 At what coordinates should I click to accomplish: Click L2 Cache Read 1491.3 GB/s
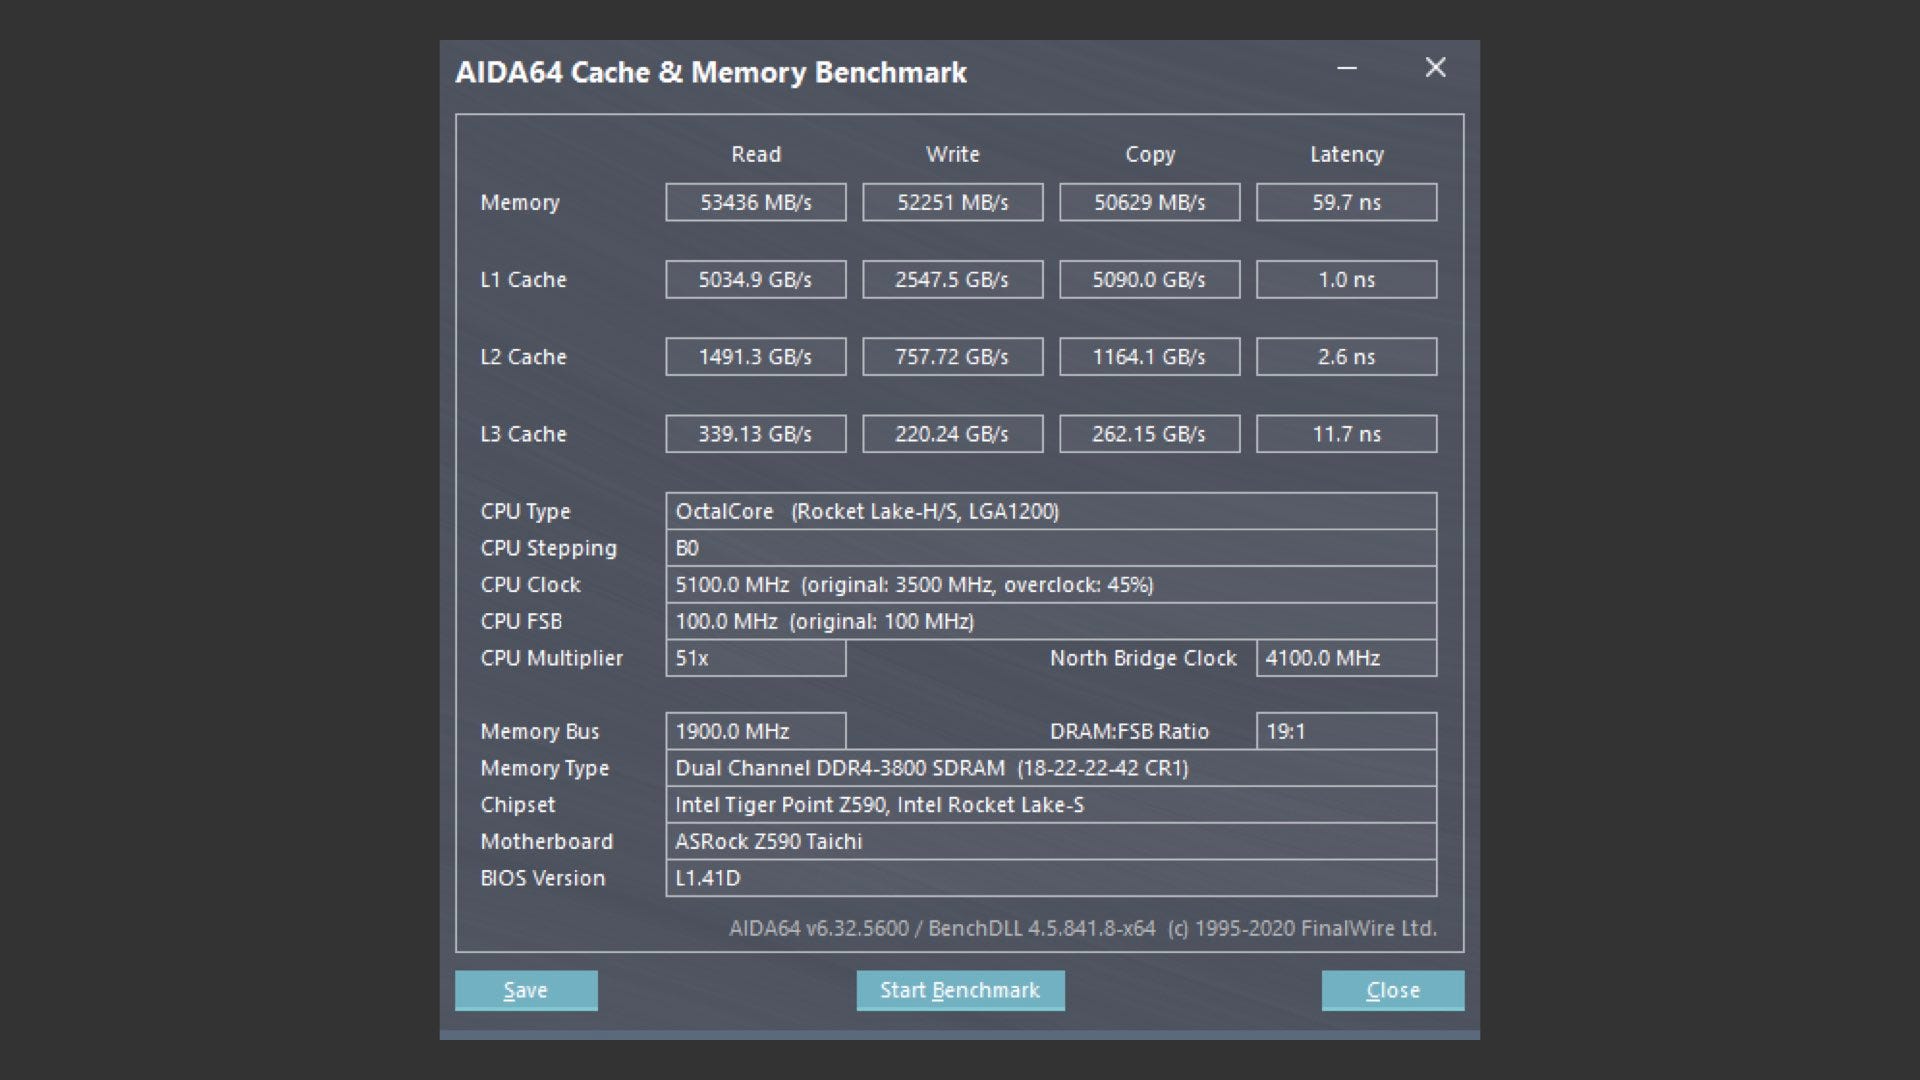[756, 356]
